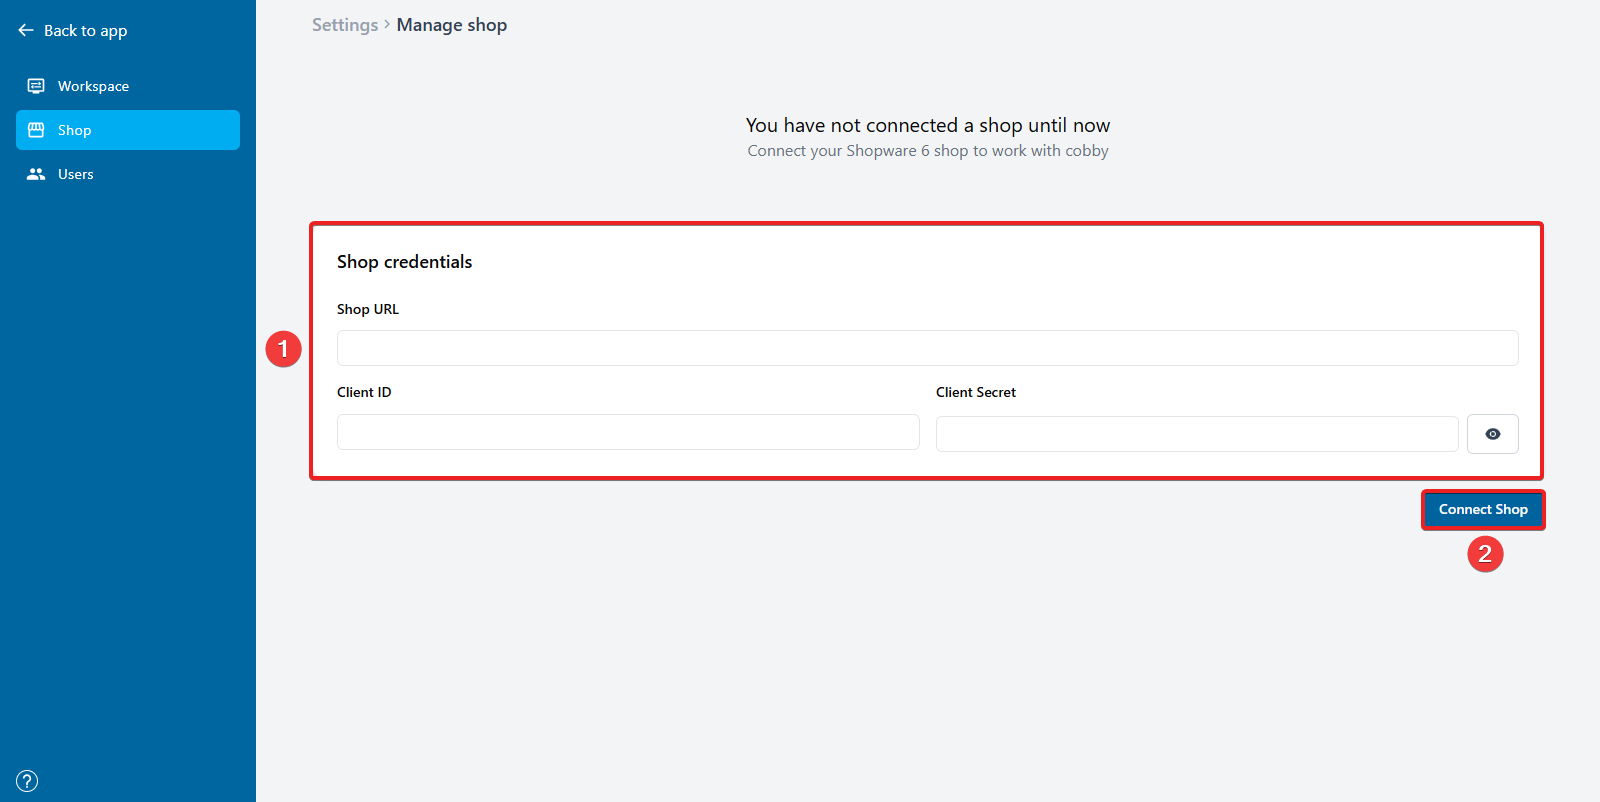Click the Users people icon
This screenshot has height=802, width=1600.
[x=36, y=174]
